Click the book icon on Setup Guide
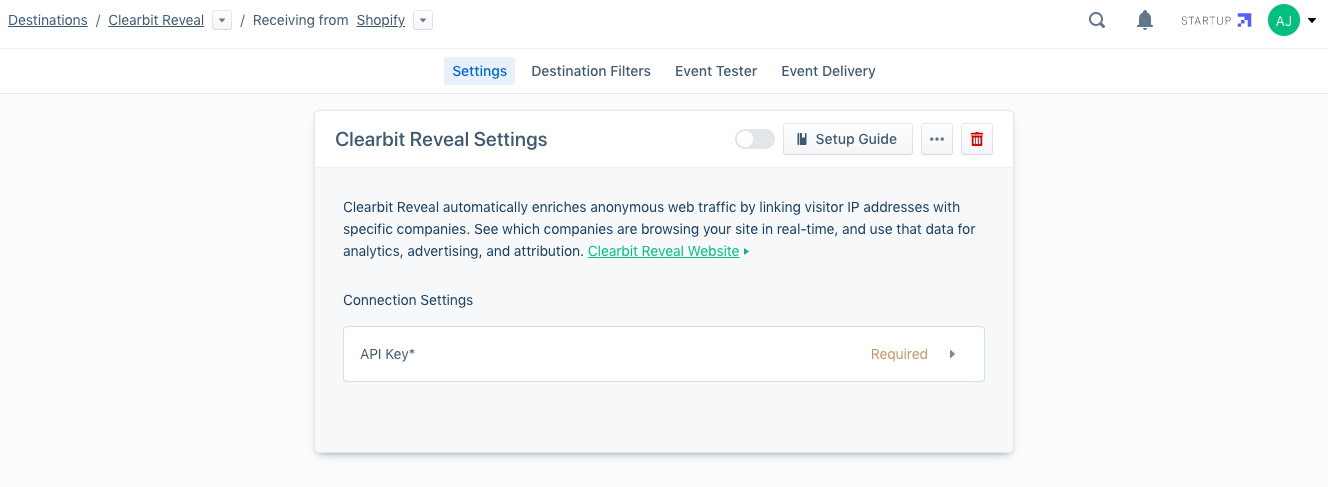This screenshot has height=487, width=1328. [802, 139]
